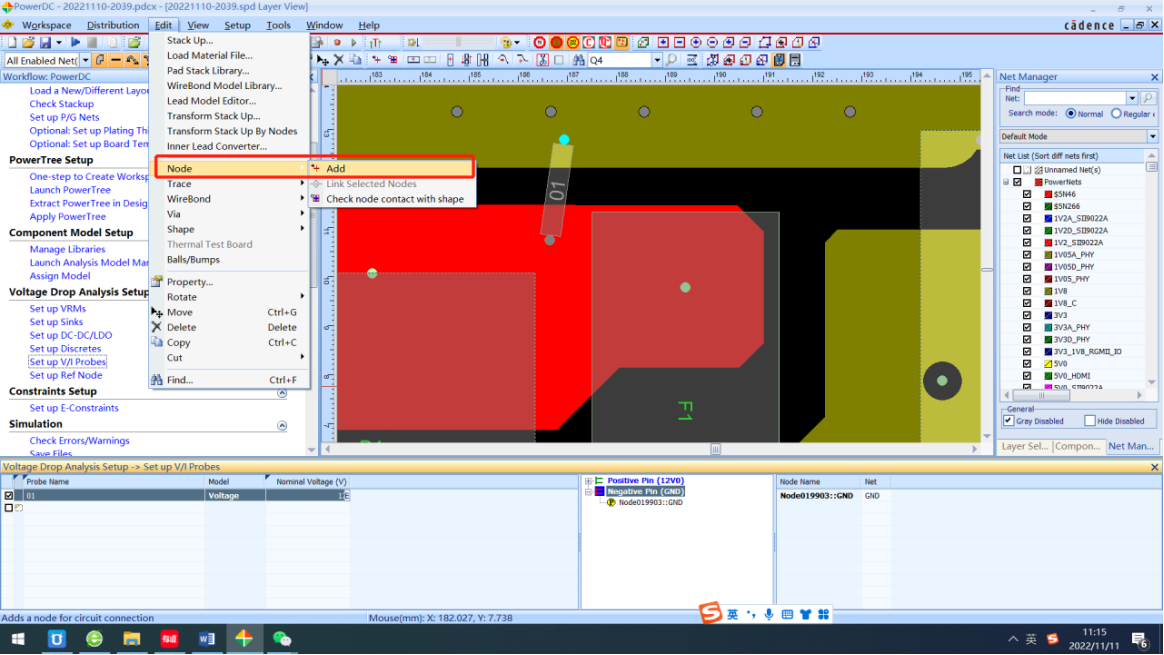Uncheck the 1V8 net checkbox

click(x=1027, y=291)
